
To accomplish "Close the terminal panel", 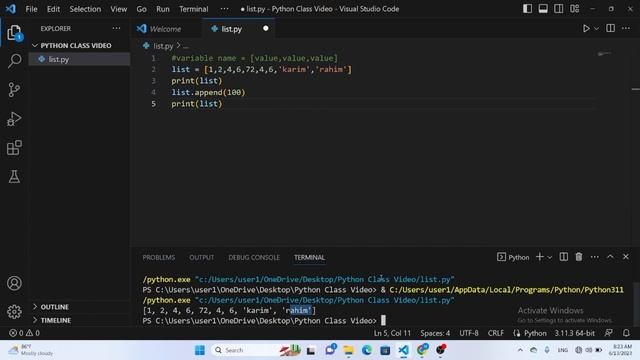I will [626, 257].
